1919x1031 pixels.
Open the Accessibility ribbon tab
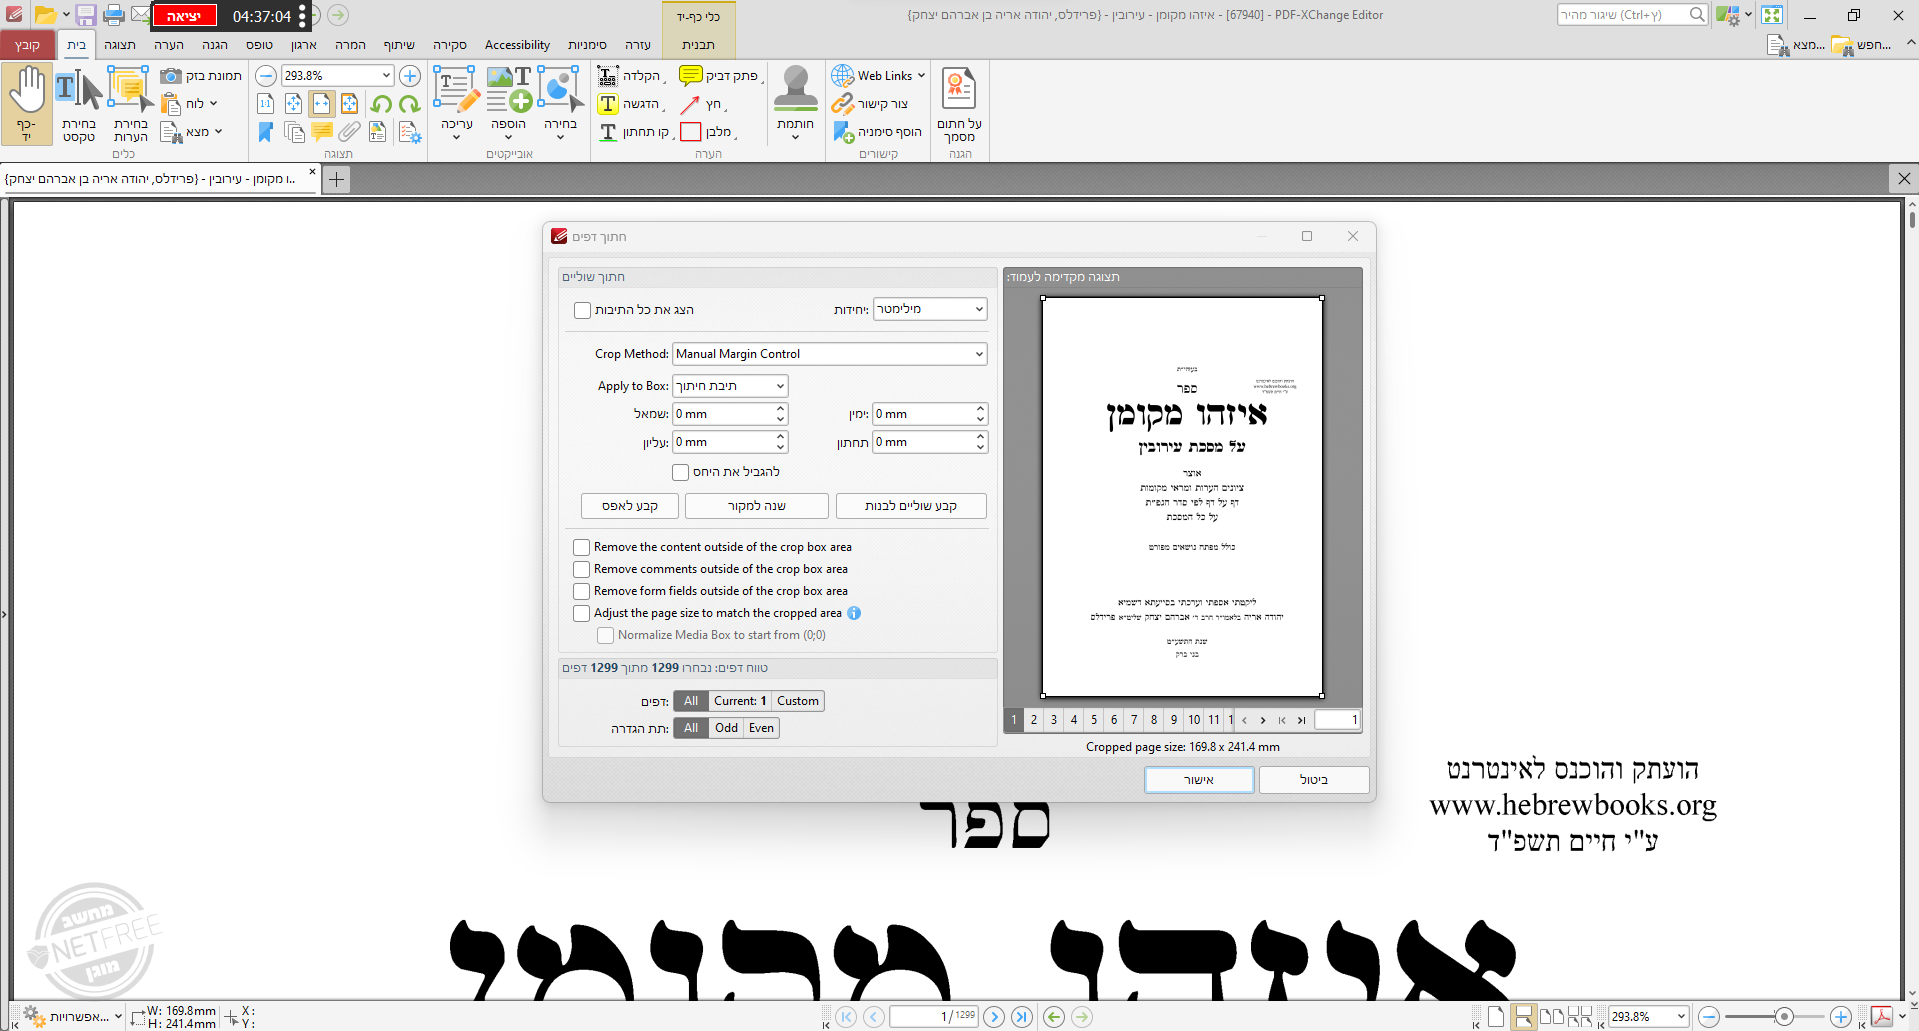517,45
